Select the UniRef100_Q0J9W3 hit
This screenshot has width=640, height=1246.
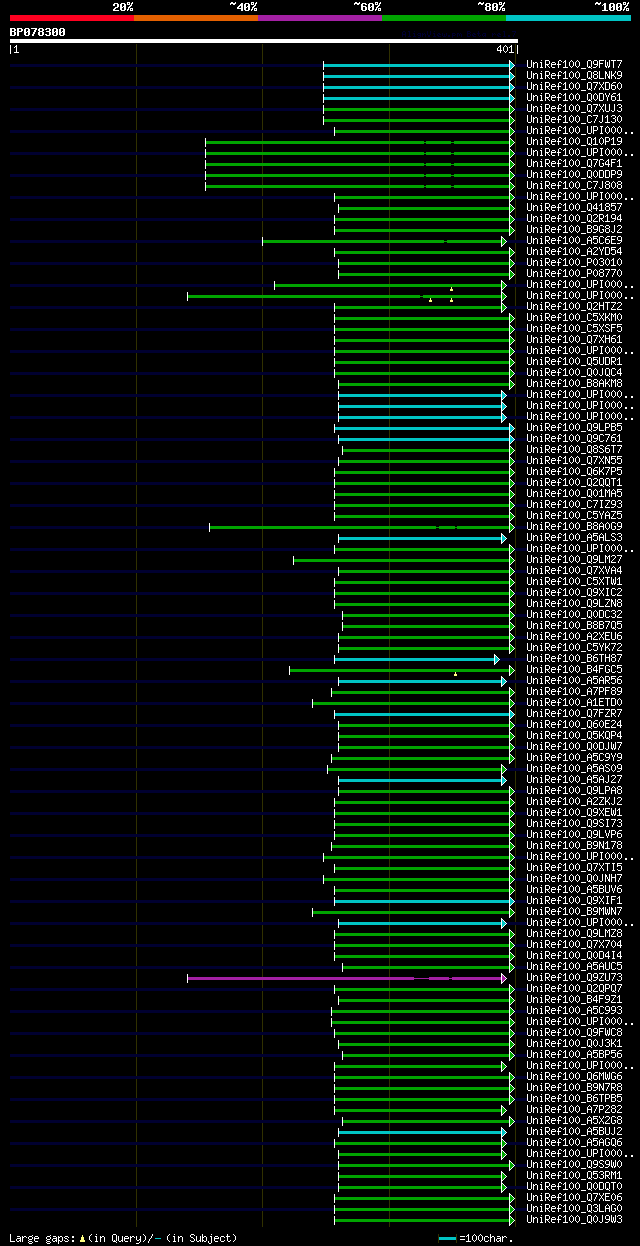(574, 1219)
